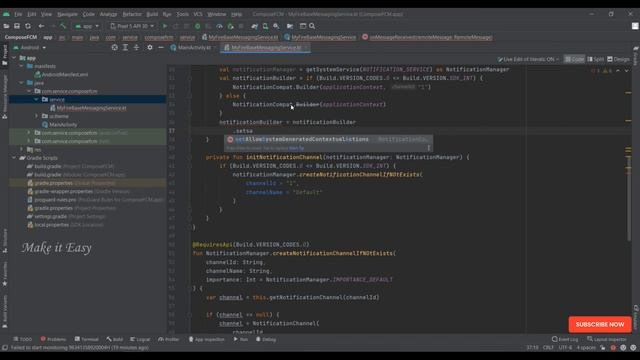The width and height of the screenshot is (640, 360).
Task: Open the Resource Manager side tab
Action: pyautogui.click(x=4, y=97)
